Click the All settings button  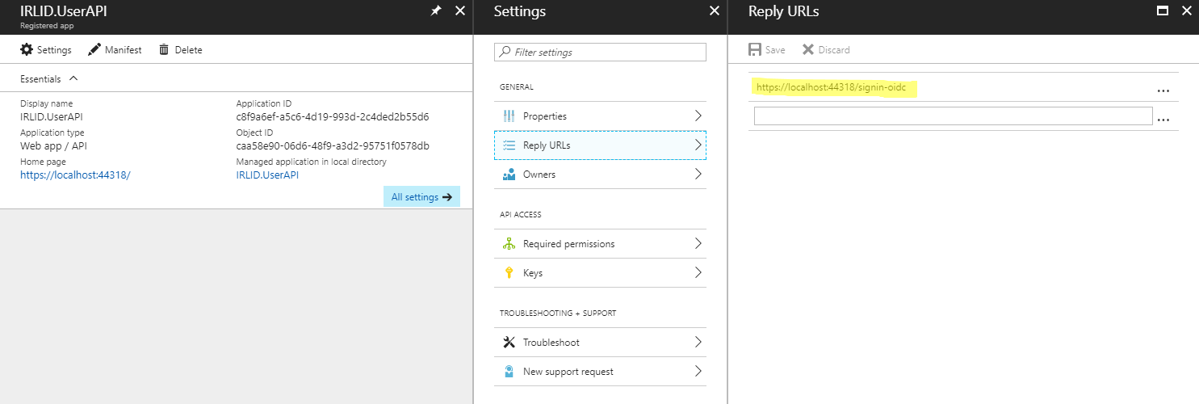pos(421,197)
